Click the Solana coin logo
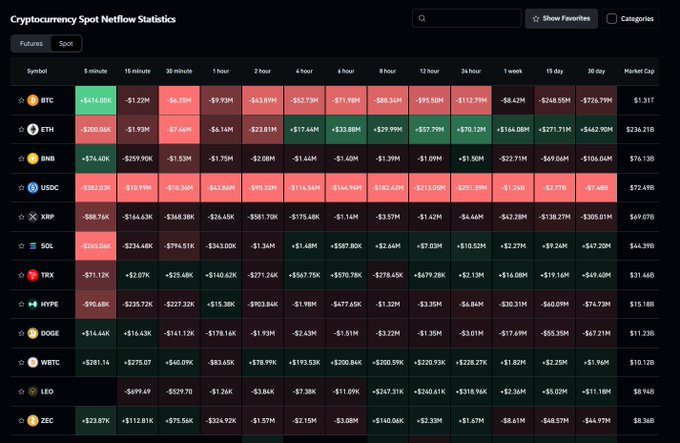The image size is (680, 443). pos(33,246)
